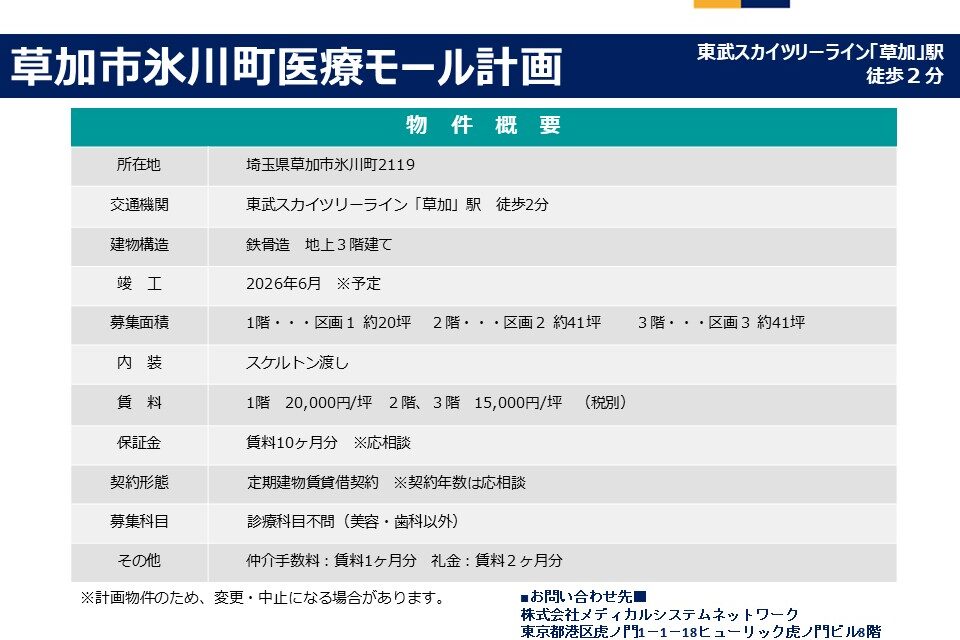The height and width of the screenshot is (640, 960).
Task: Select the 募集面積 label cell
Action: [x=139, y=323]
